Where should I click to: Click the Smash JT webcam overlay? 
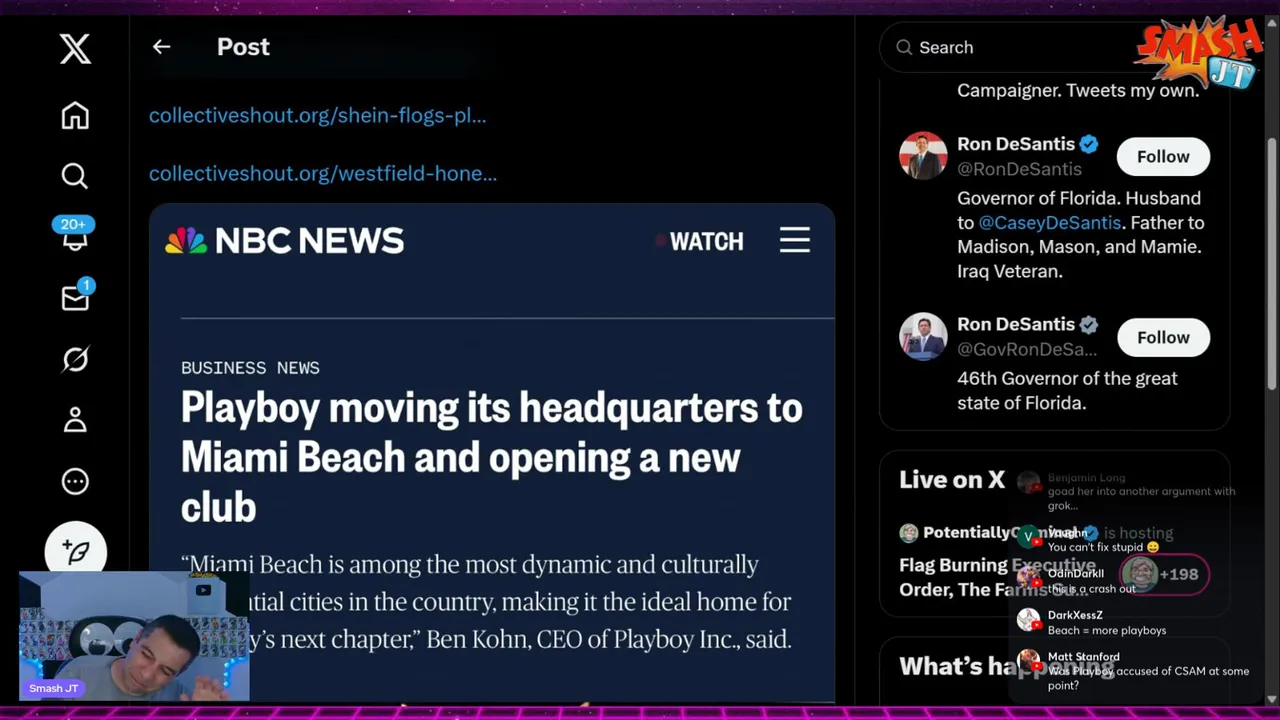tap(134, 636)
